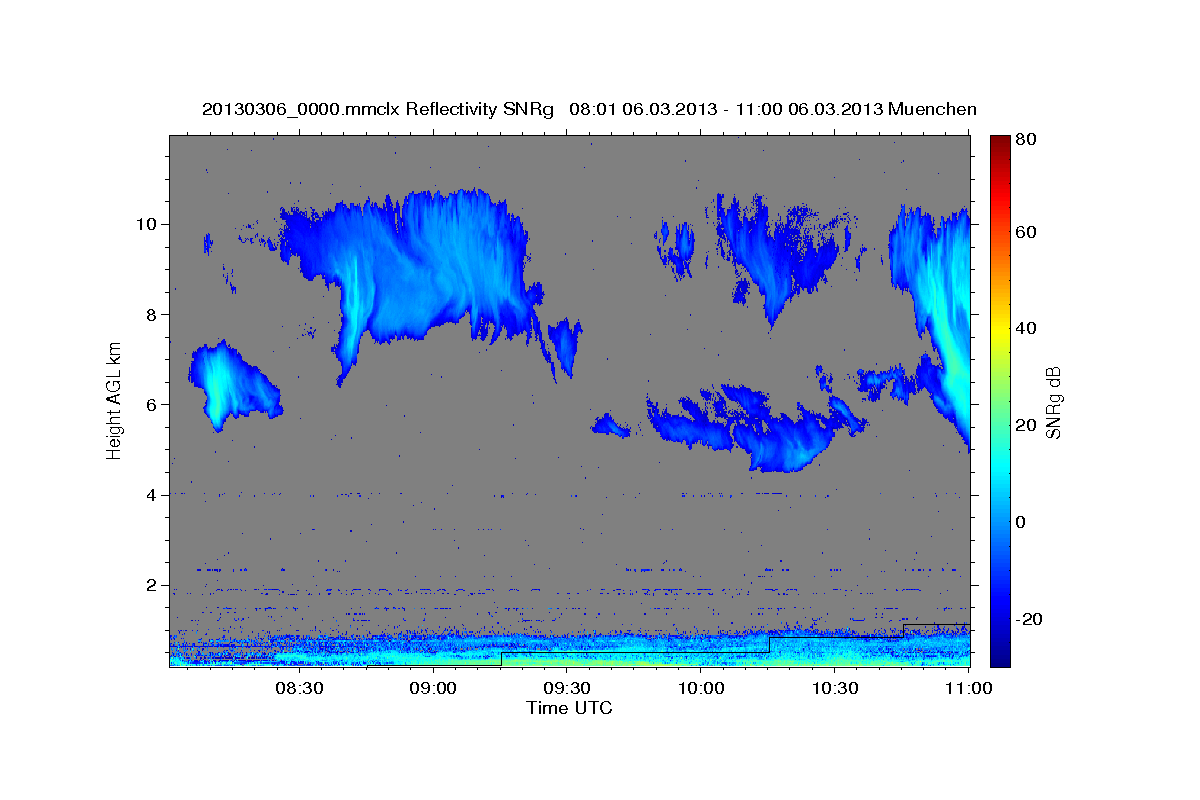This screenshot has height=800, width=1200.
Task: Click the 10:00 time tick label
Action: (x=701, y=688)
